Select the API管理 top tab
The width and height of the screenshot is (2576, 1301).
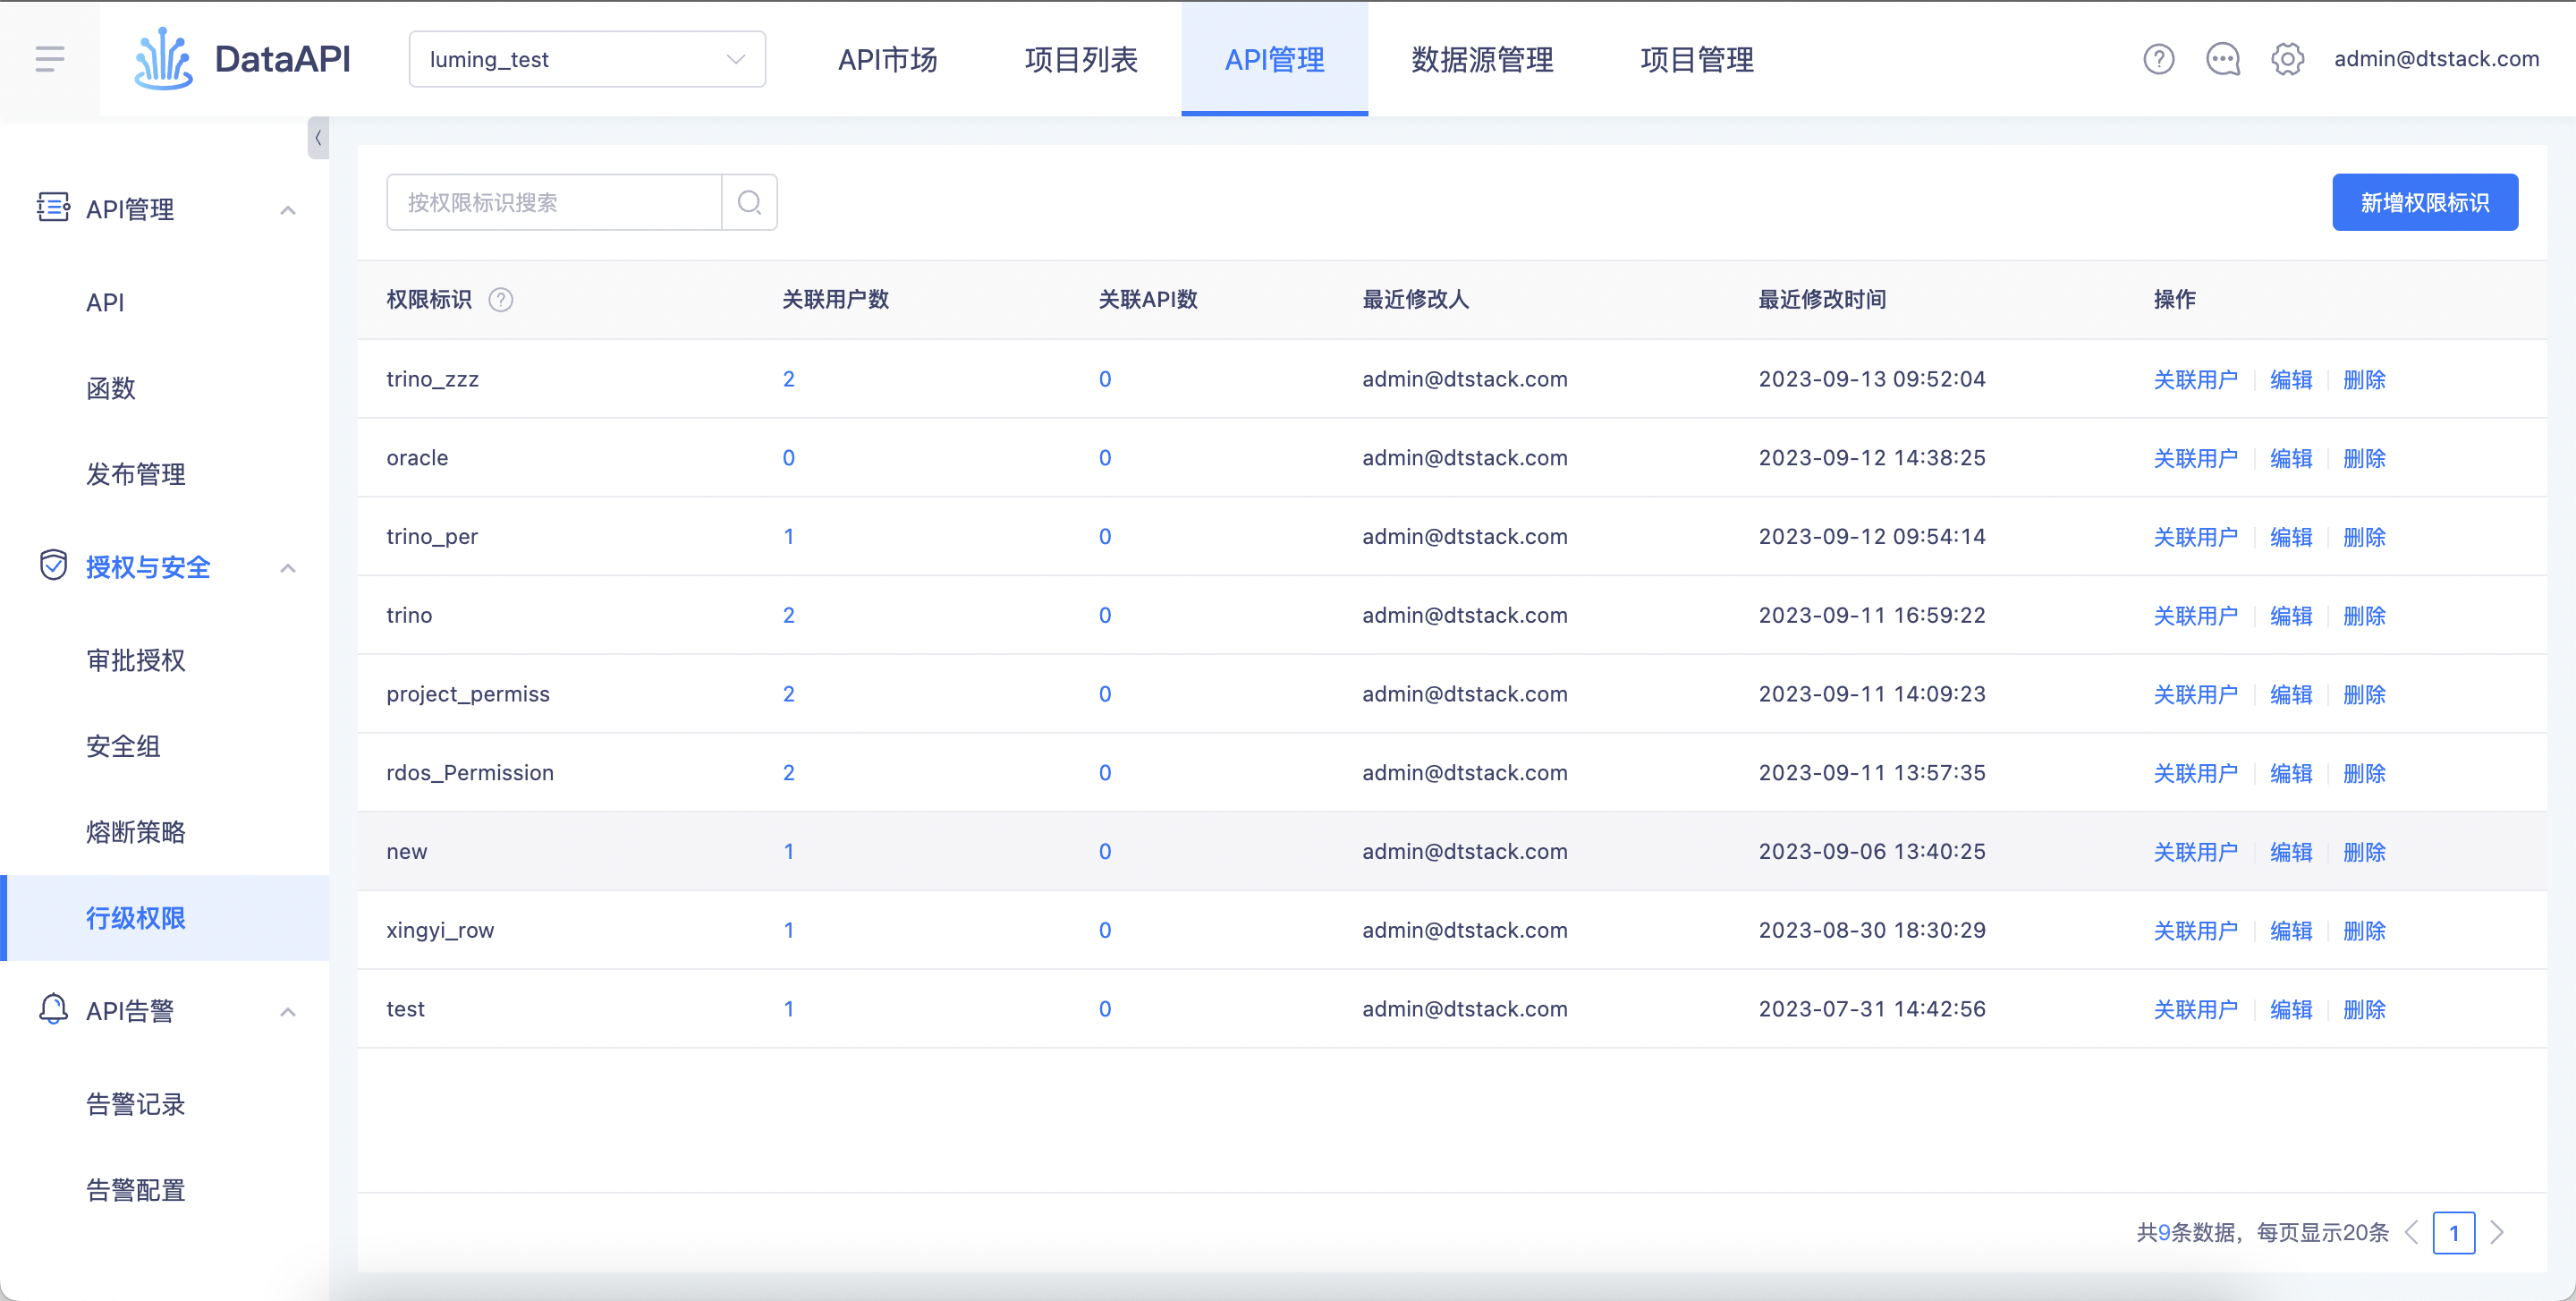[x=1274, y=59]
